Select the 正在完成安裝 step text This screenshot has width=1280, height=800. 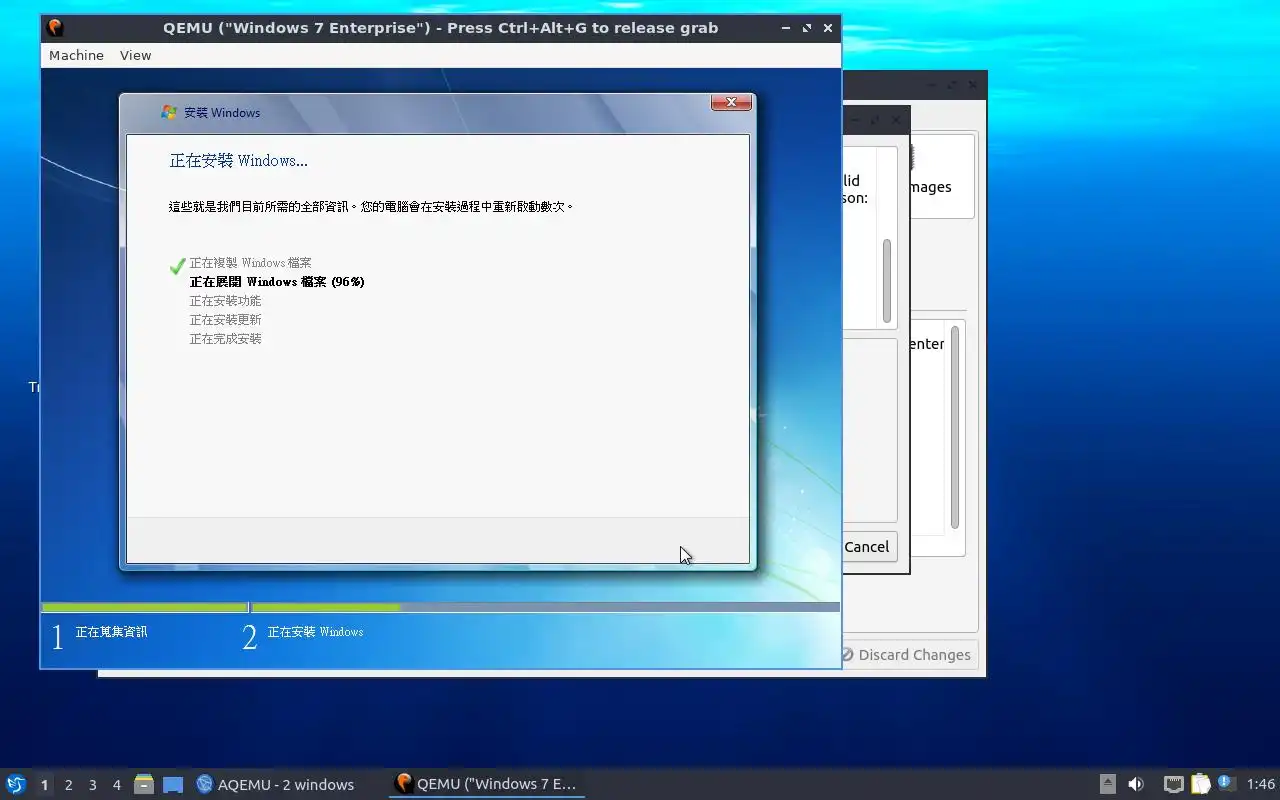tap(225, 339)
